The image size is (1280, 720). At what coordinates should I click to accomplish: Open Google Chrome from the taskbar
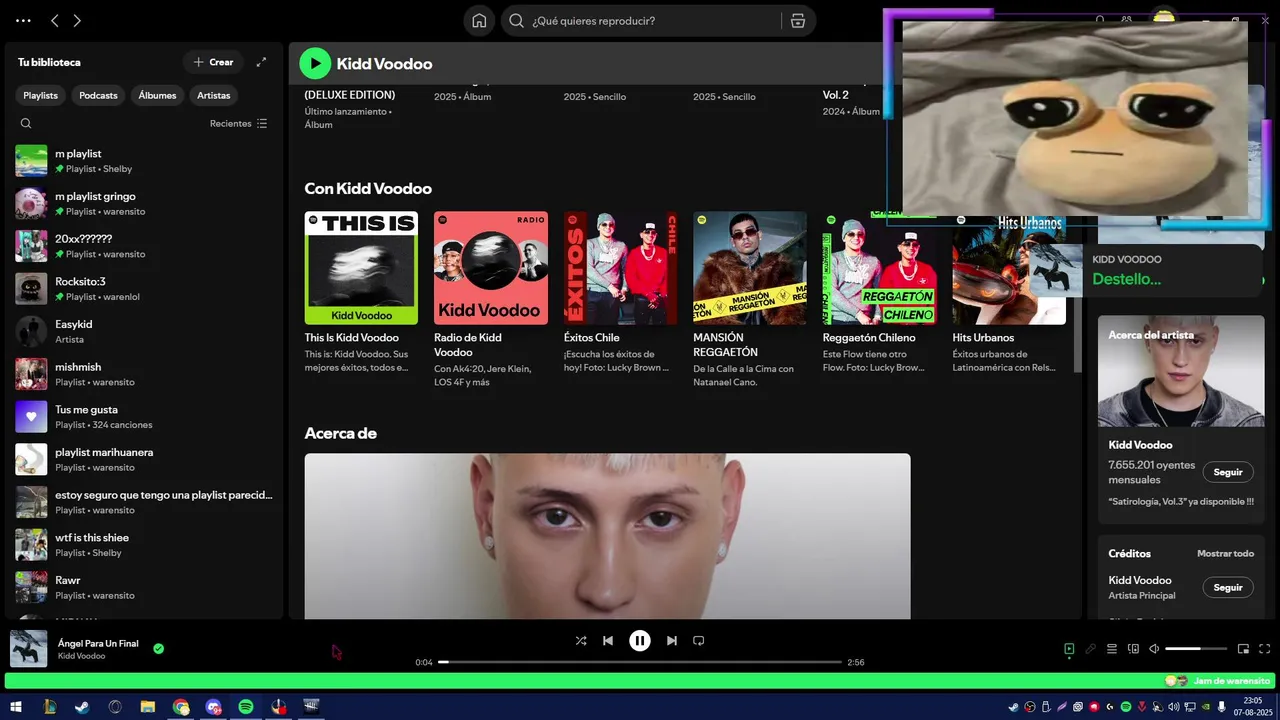(x=181, y=707)
